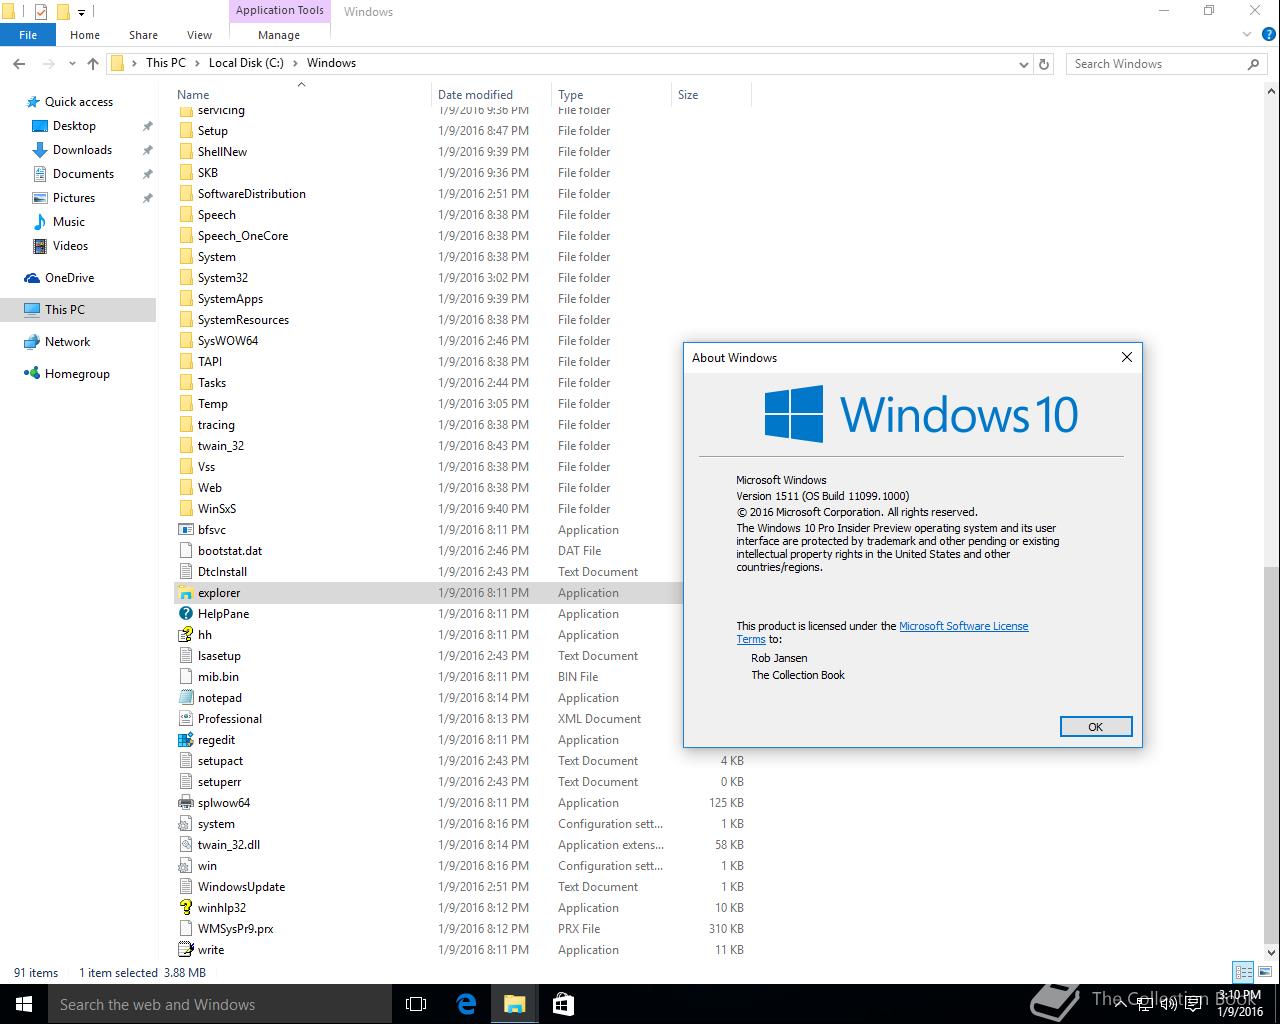Viewport: 1280px width, 1024px height.
Task: Select the twain_32.dll file icon
Action: (186, 845)
